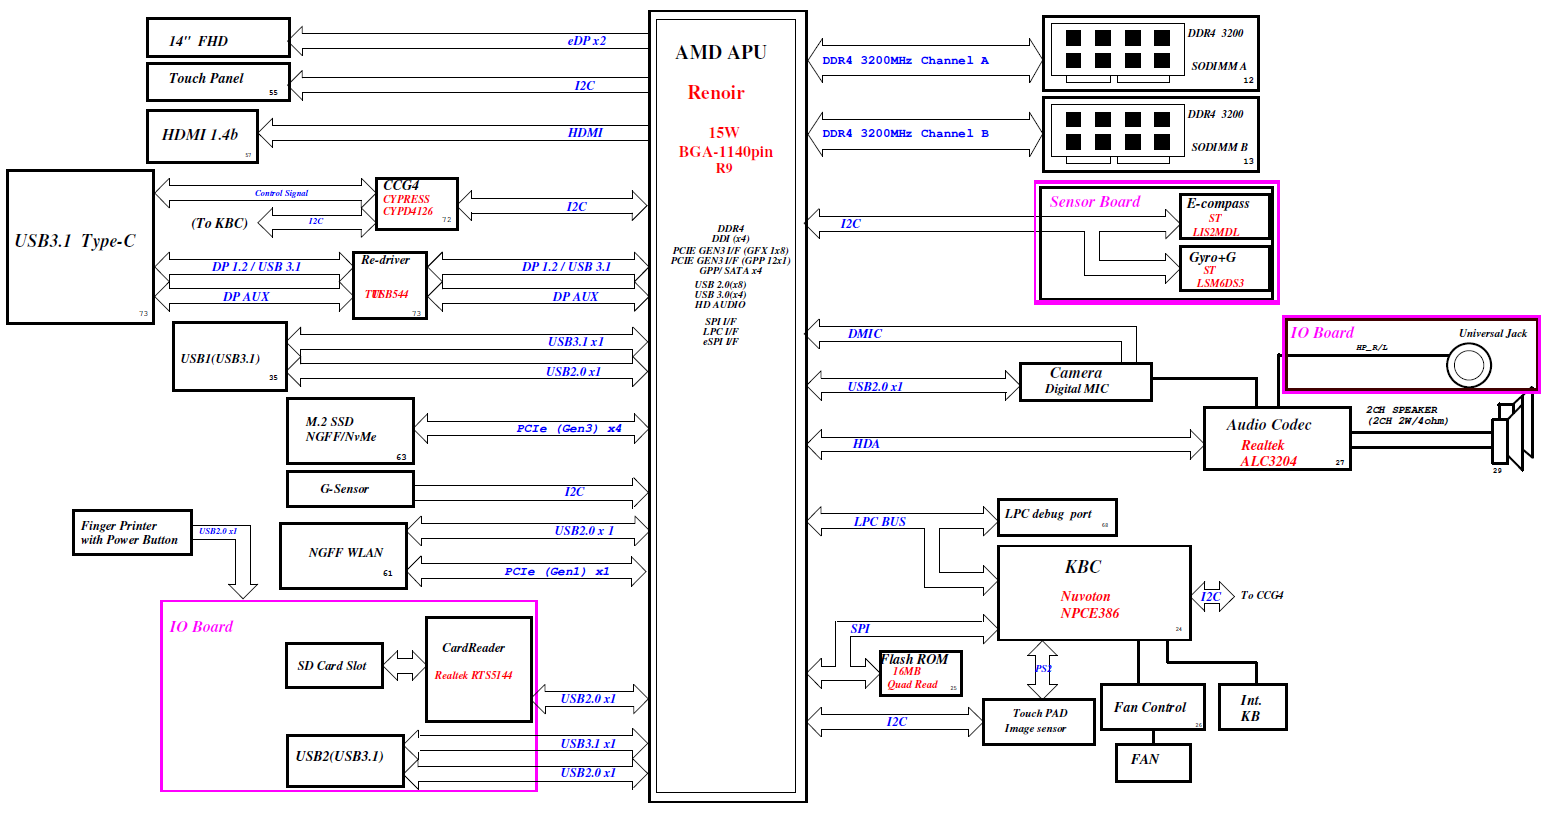1544x816 pixels.
Task: Select the Touch PAD Image sensor block
Action: click(1037, 721)
